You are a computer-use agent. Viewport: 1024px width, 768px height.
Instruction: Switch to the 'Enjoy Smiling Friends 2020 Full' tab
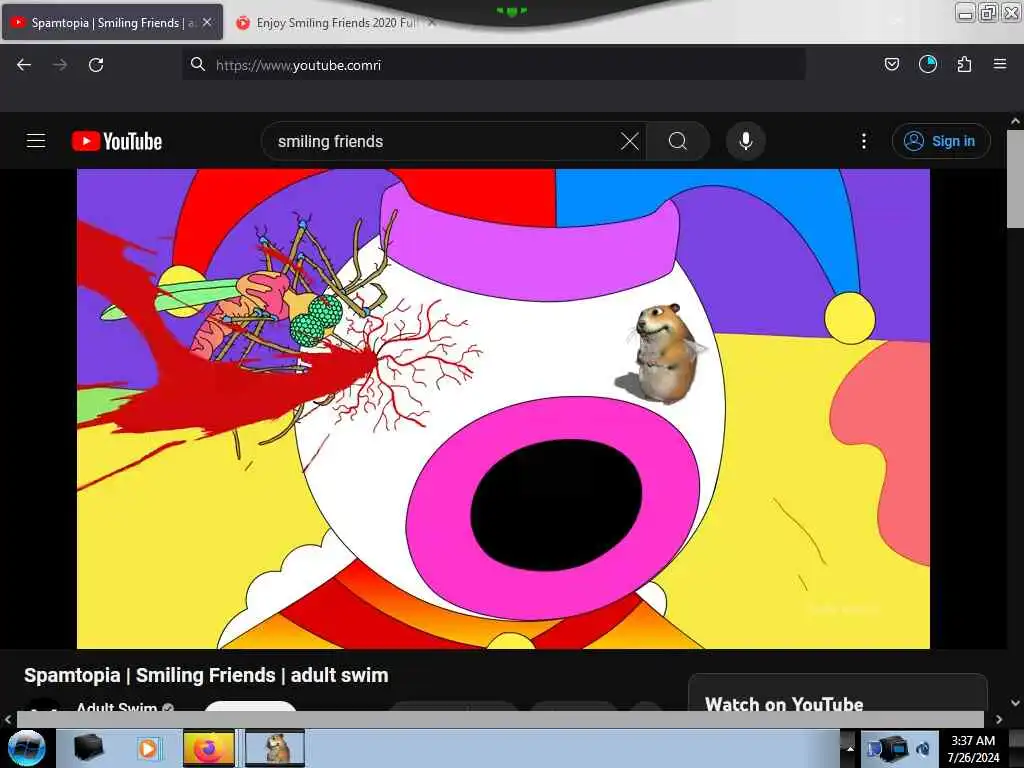[336, 23]
